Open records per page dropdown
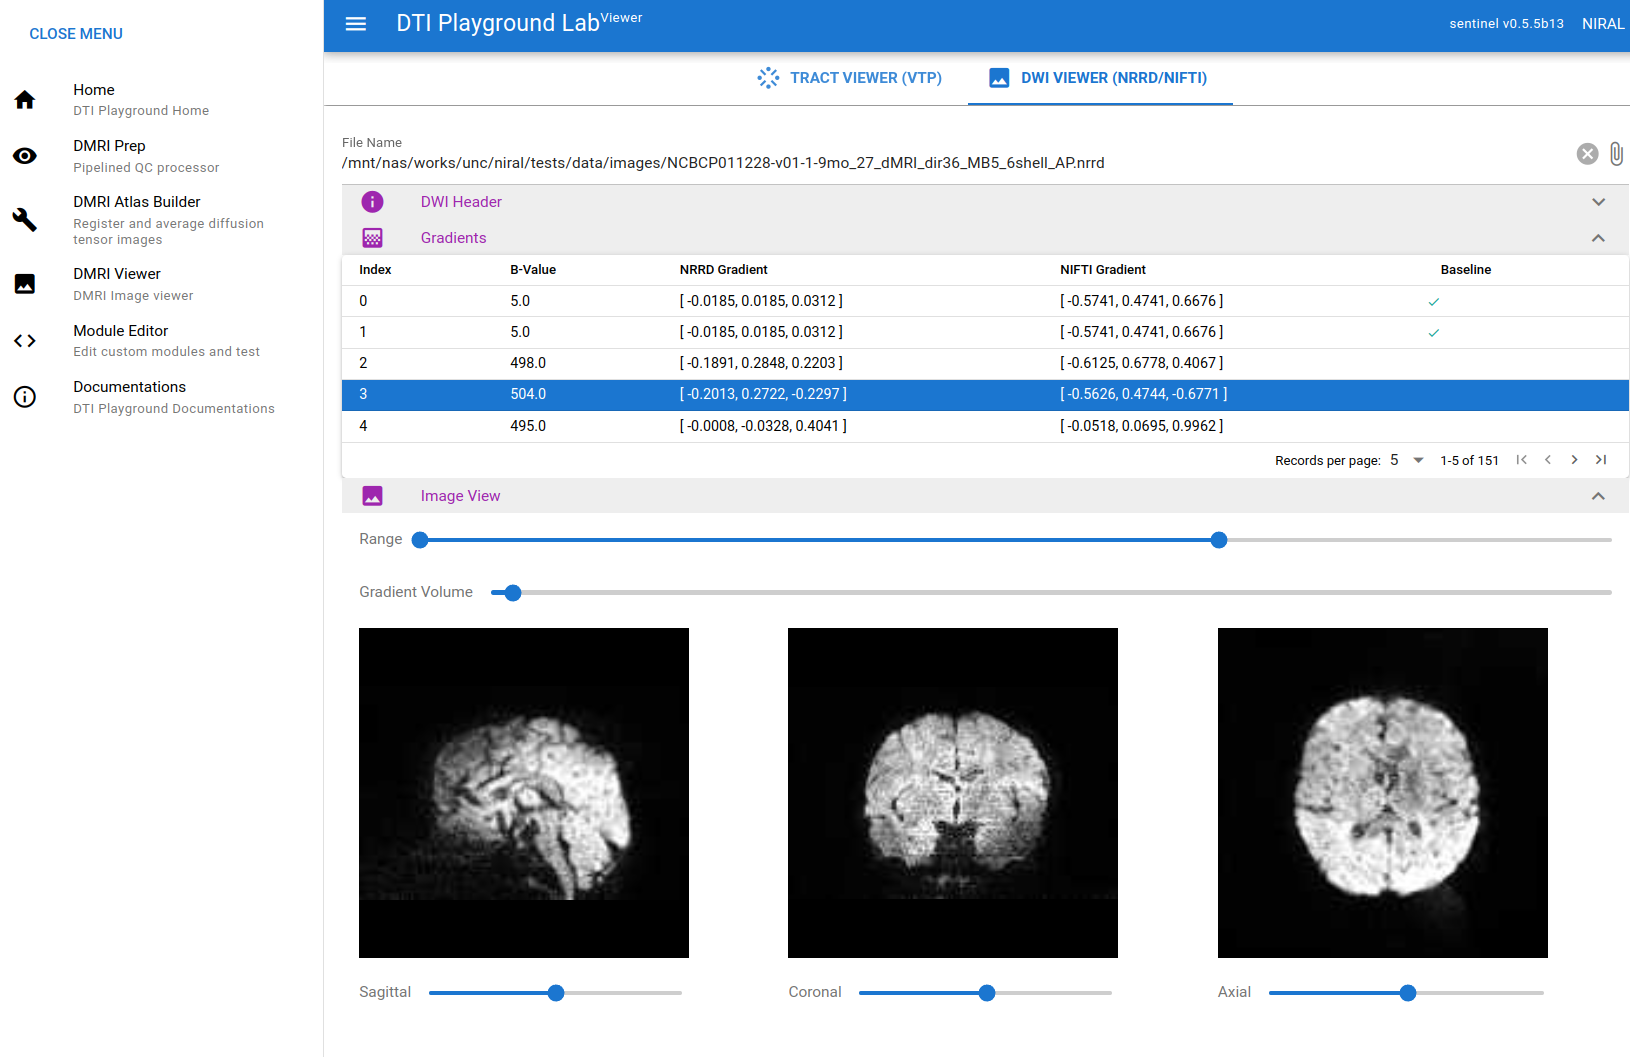 1406,460
